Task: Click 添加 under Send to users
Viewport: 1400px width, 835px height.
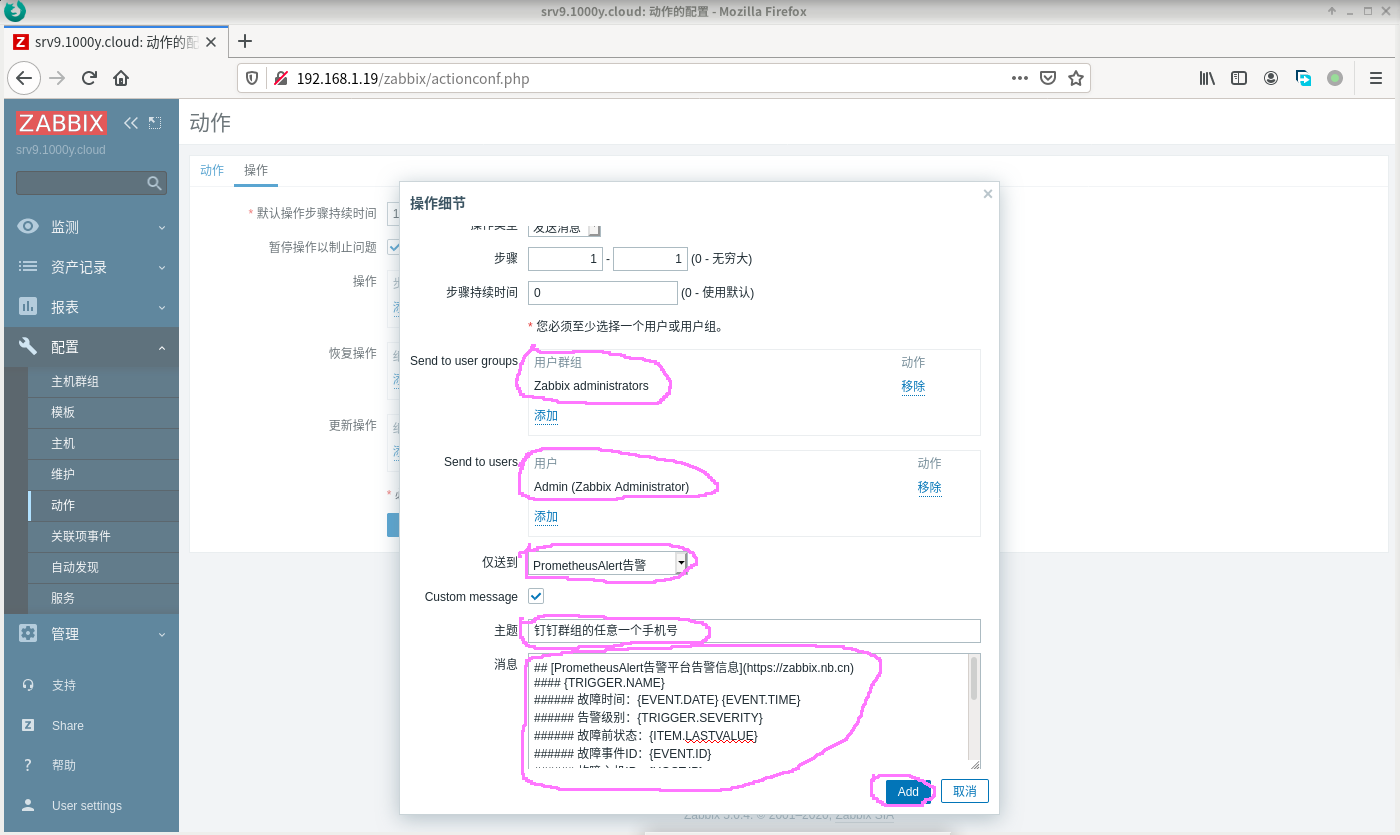Action: pos(546,516)
